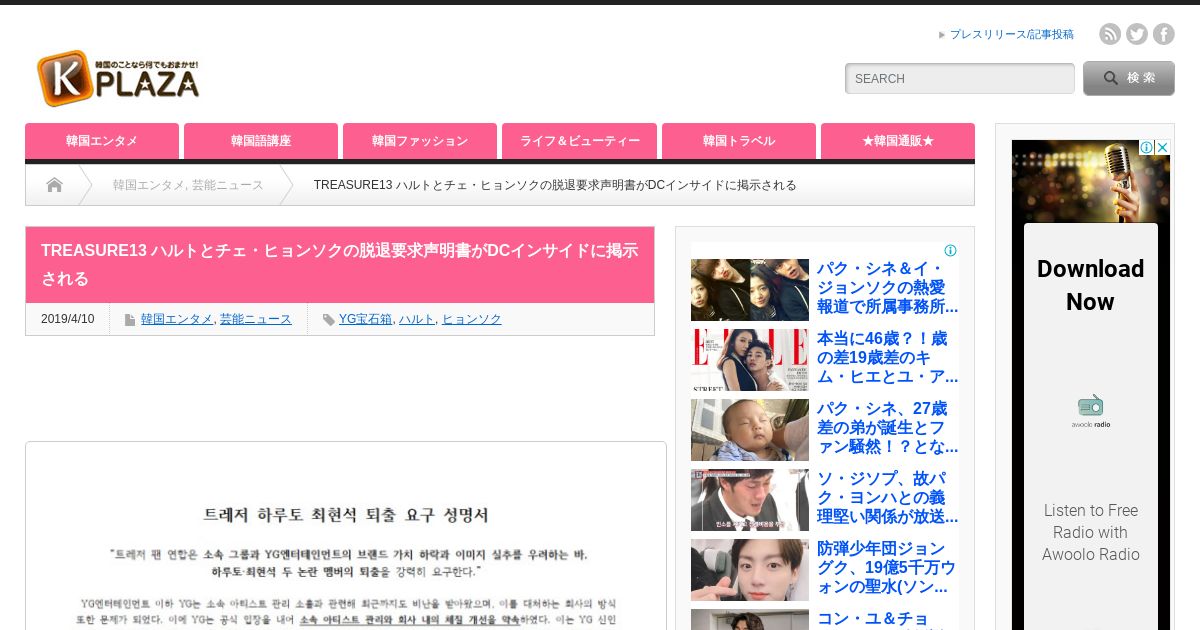Viewport: 1200px width, 630px height.
Task: Open the RSS feed icon
Action: pos(1110,34)
